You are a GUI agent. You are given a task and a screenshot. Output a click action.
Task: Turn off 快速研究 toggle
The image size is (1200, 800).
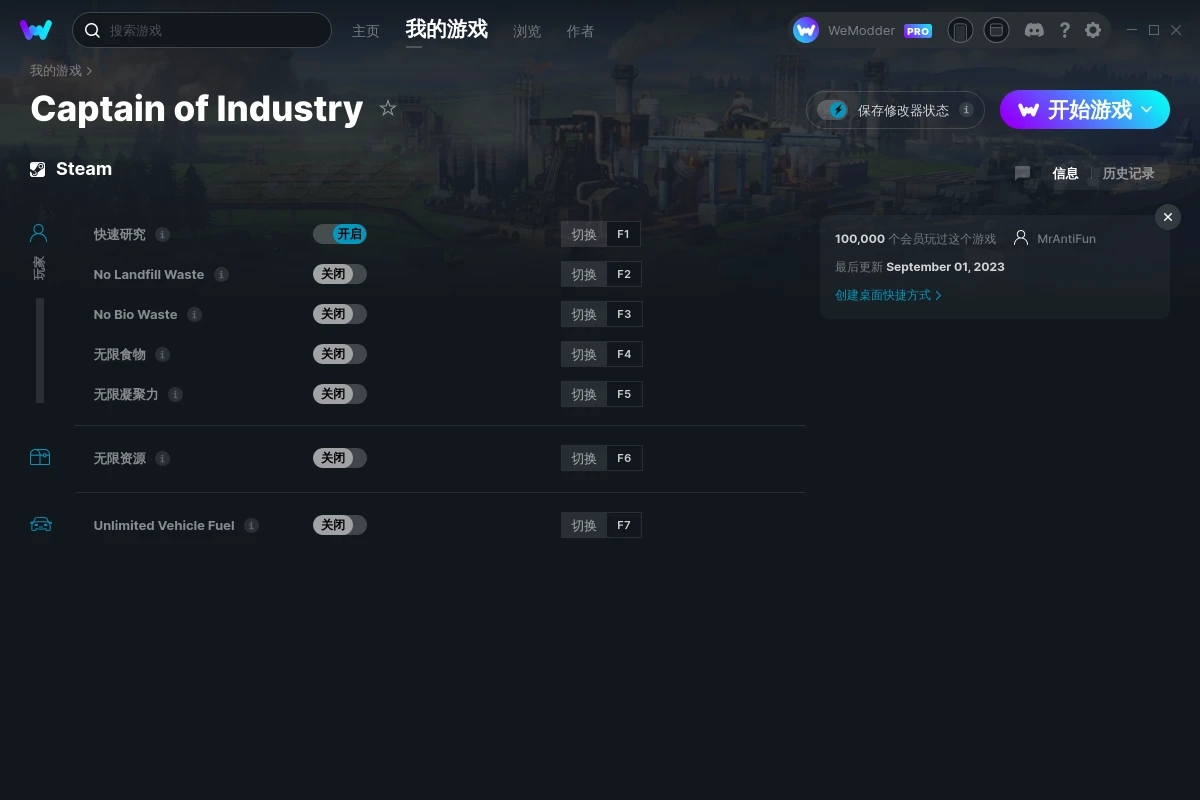340,234
